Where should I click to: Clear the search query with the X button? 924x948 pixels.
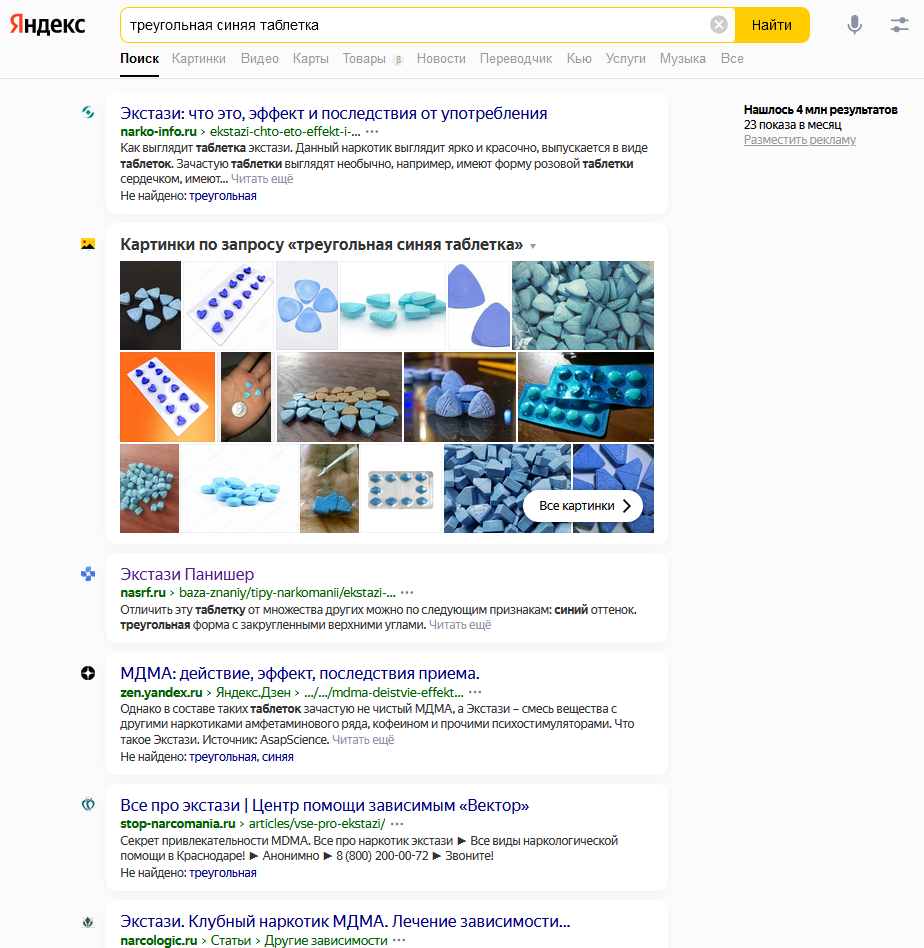718,25
